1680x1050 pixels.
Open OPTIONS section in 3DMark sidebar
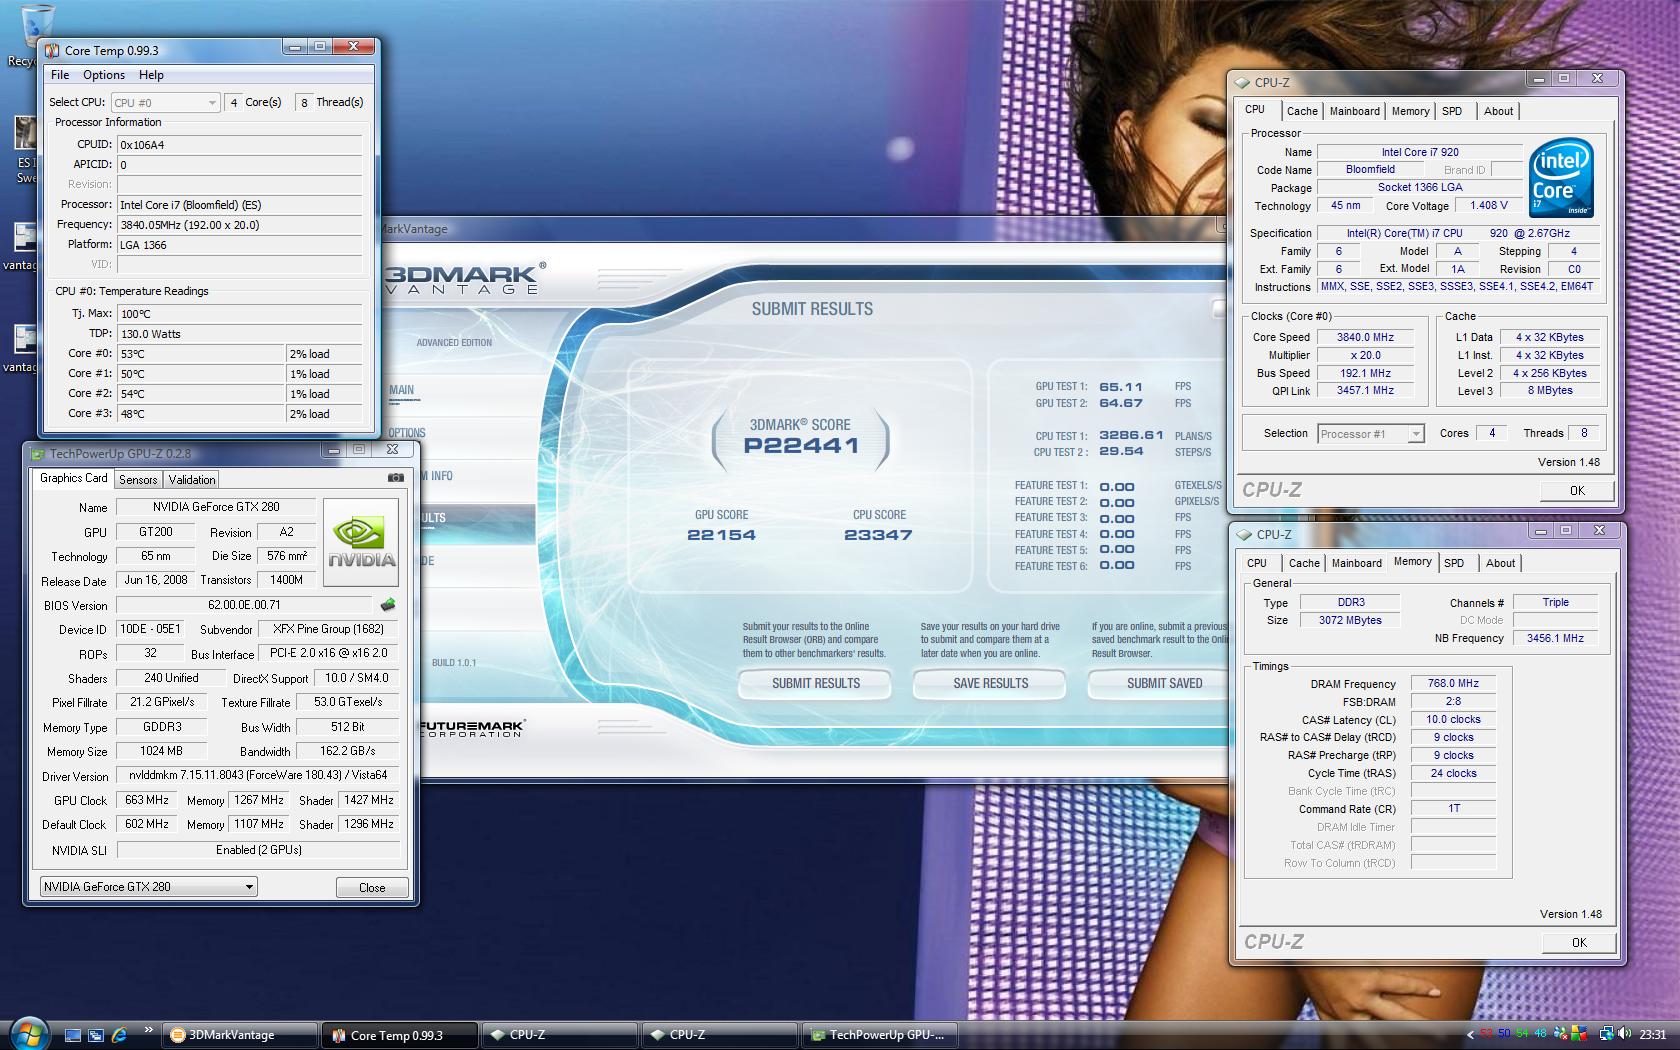(407, 433)
